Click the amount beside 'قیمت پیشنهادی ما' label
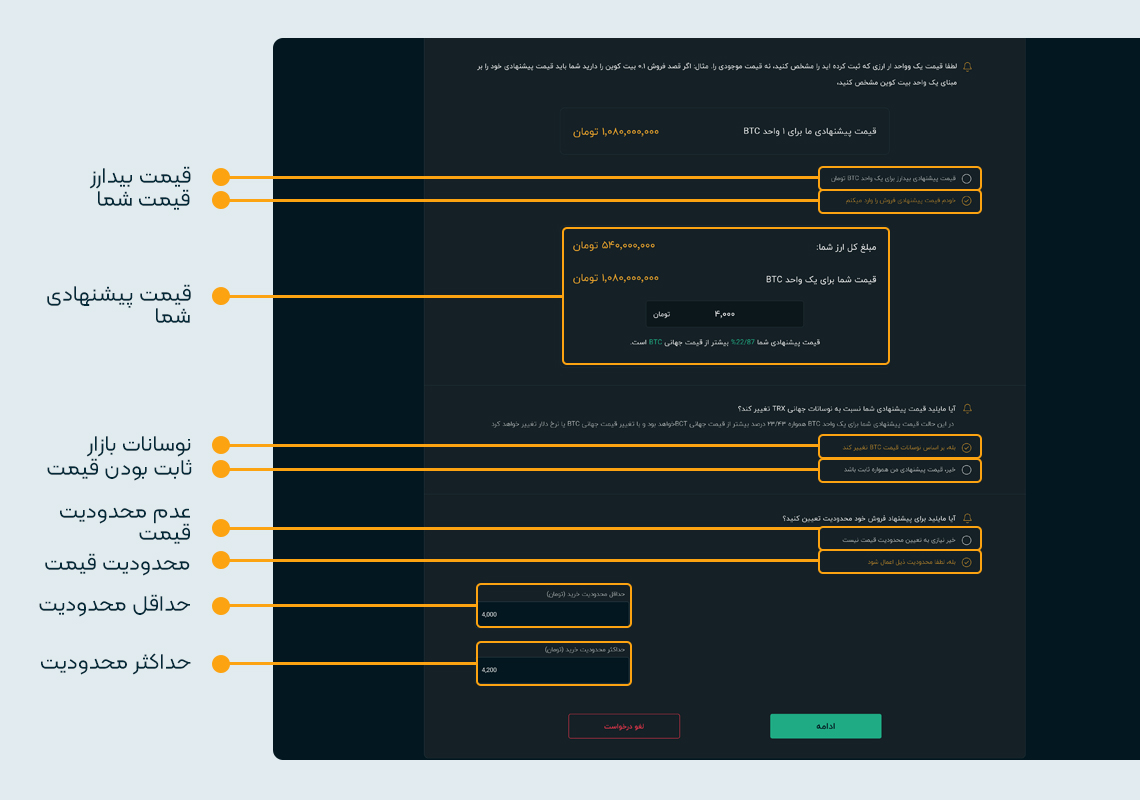The image size is (1140, 800). 615,132
